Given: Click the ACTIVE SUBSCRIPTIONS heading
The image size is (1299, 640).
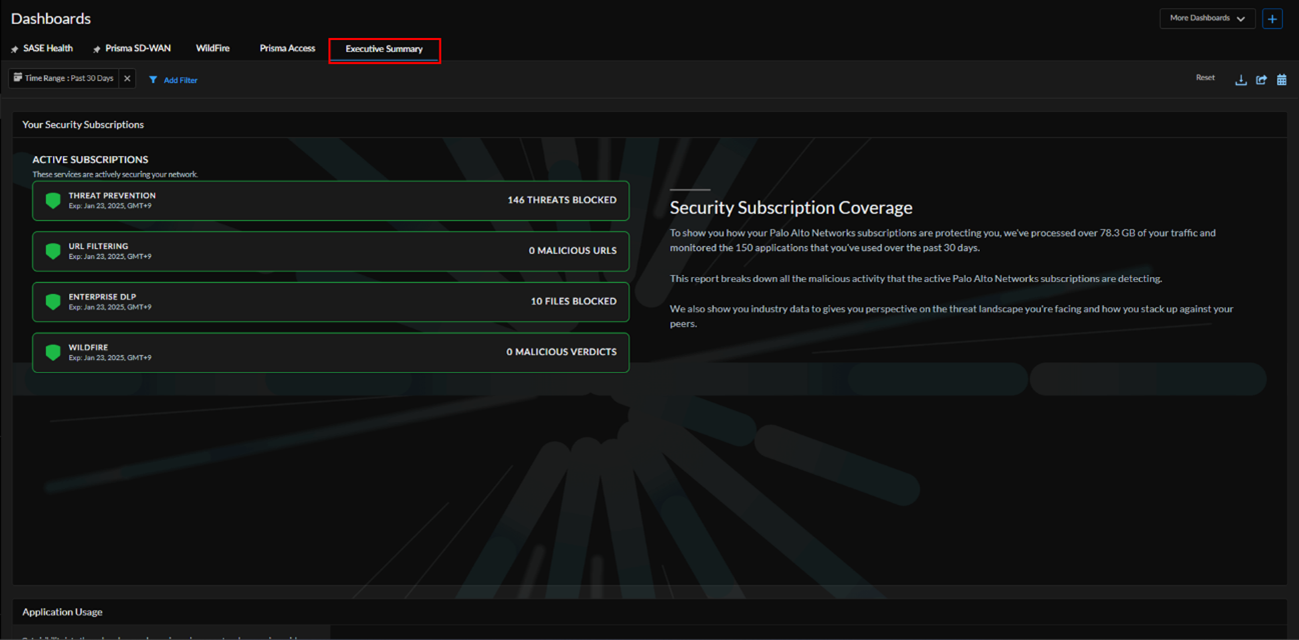Looking at the screenshot, I should click(x=90, y=160).
